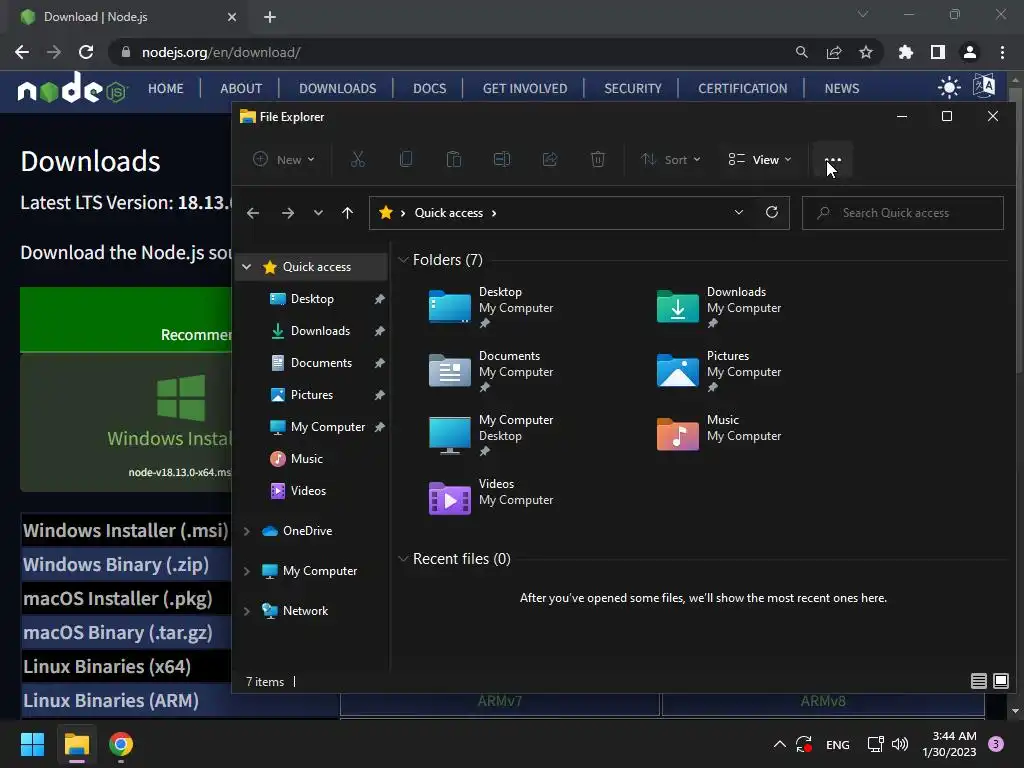Open the Sort dropdown menu
Screen dimensions: 1024x768
670,159
